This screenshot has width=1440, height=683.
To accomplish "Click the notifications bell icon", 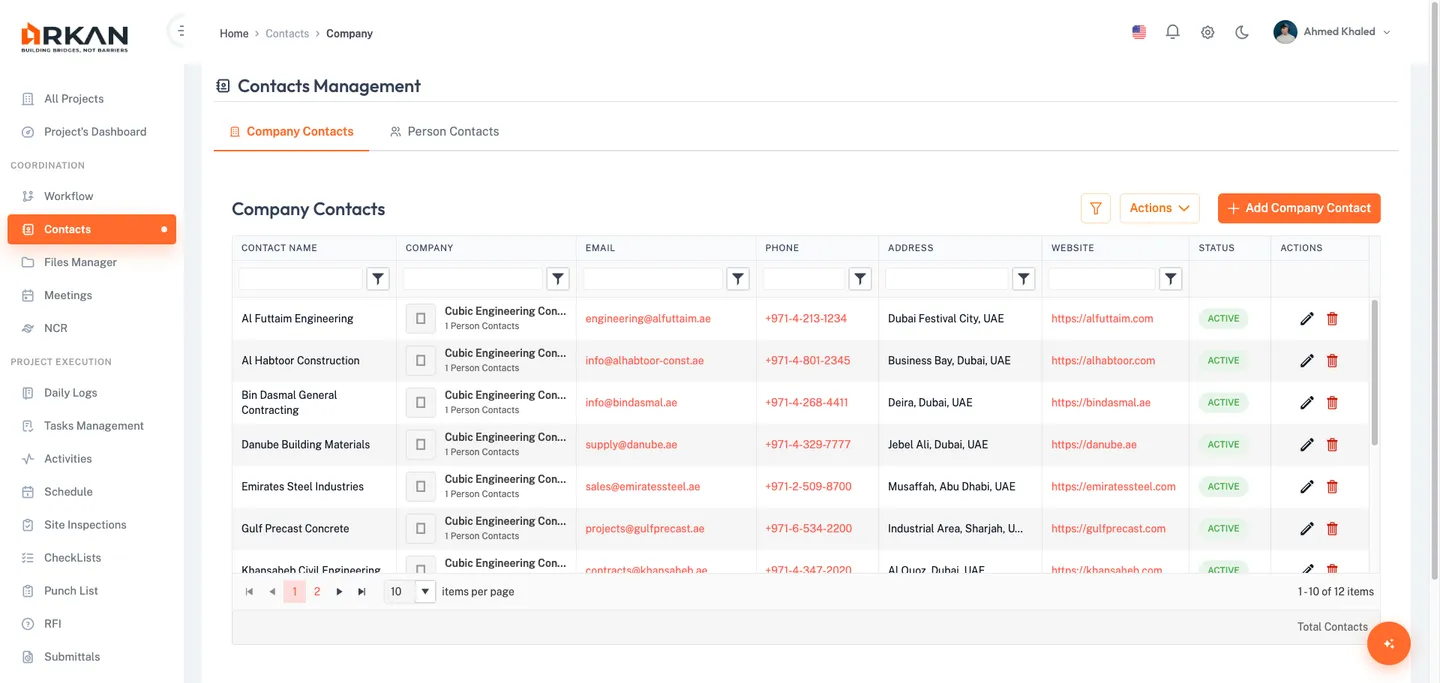I will 1173,32.
